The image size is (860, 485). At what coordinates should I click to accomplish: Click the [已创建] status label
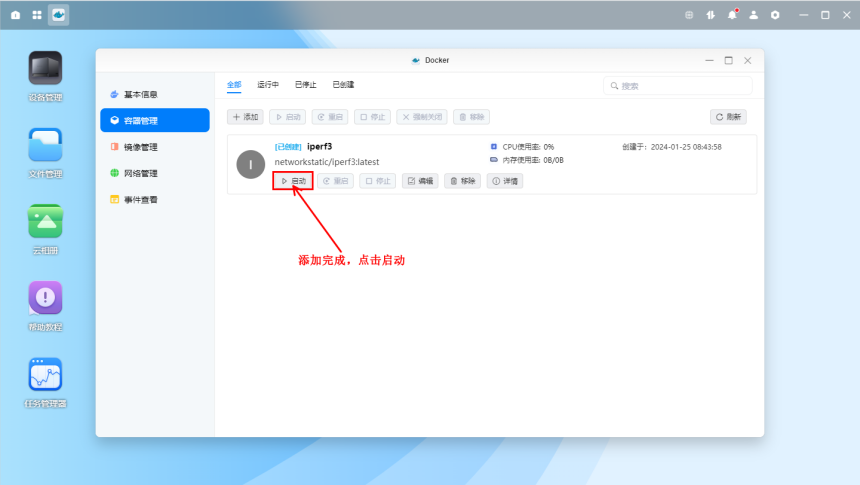[288, 147]
